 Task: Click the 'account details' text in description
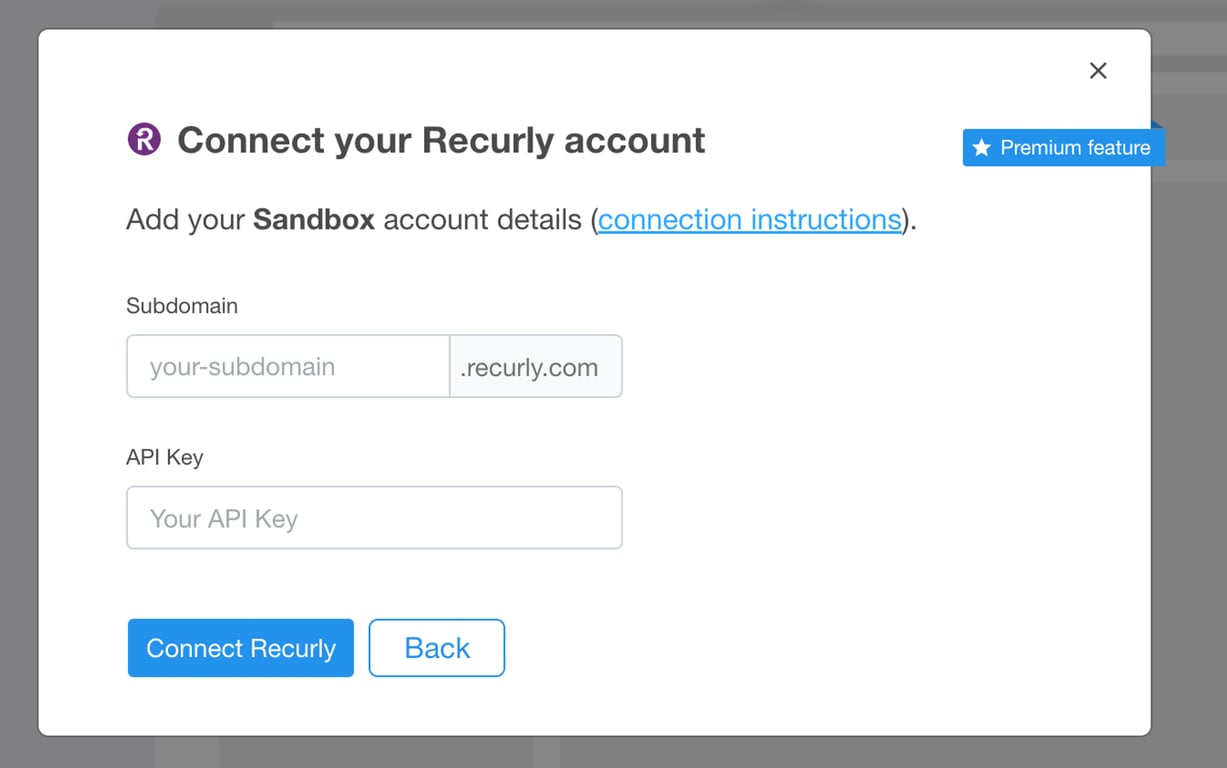coord(483,219)
